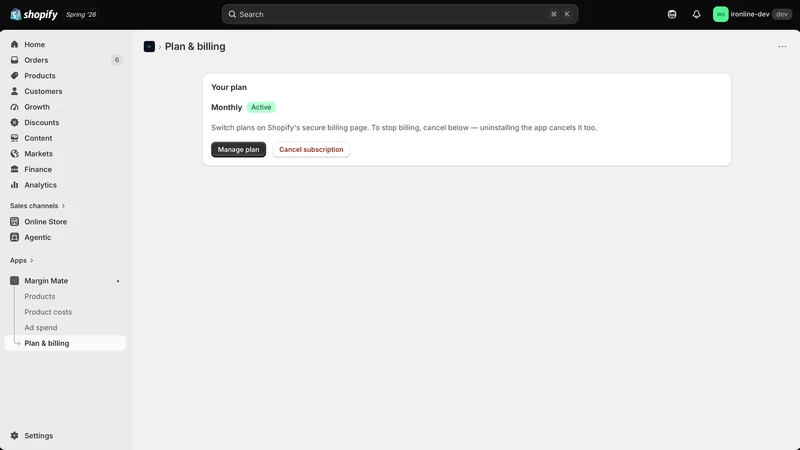Click the Growth gauge icon
The height and width of the screenshot is (450, 800).
[14, 107]
